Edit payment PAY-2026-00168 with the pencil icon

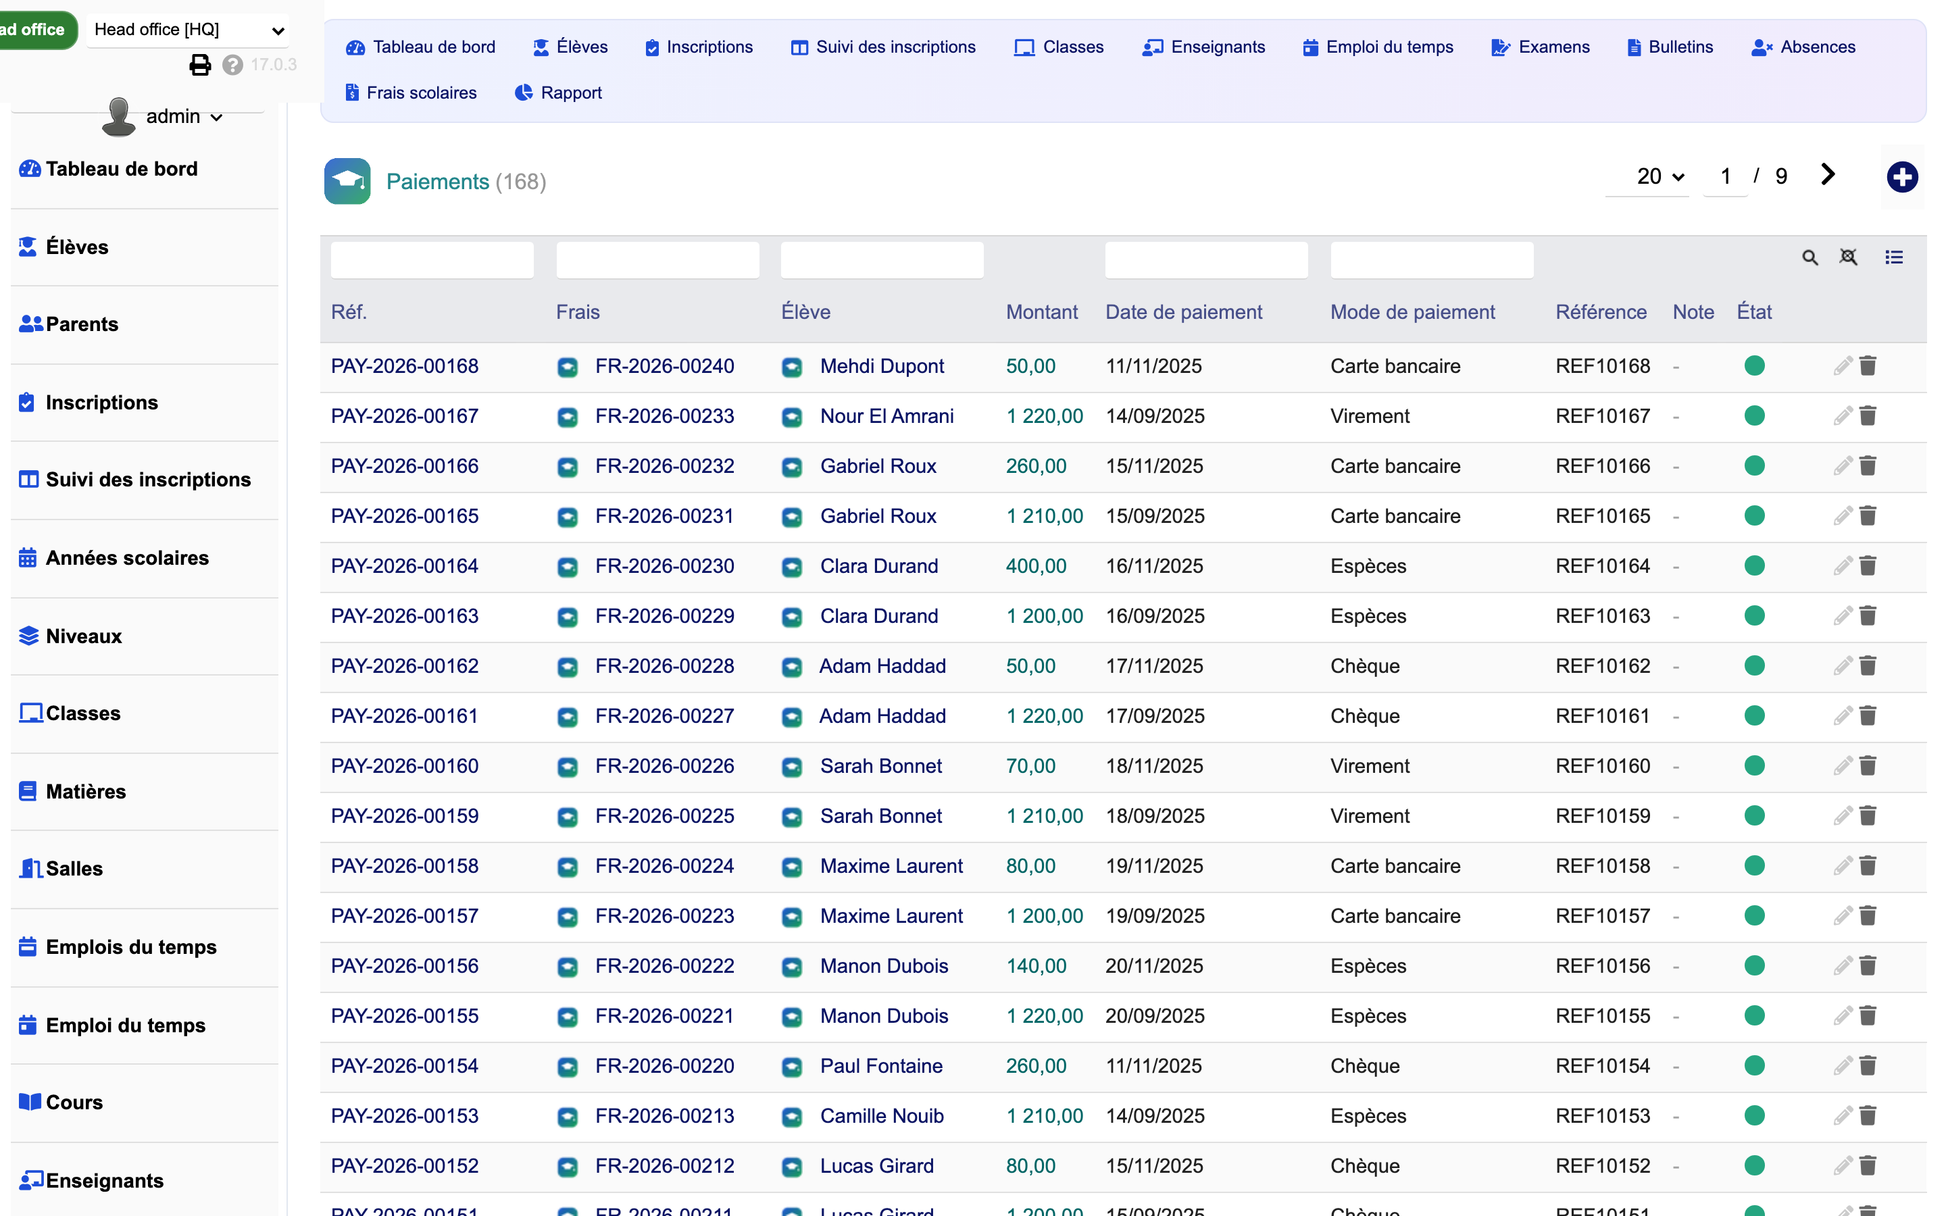(x=1842, y=366)
